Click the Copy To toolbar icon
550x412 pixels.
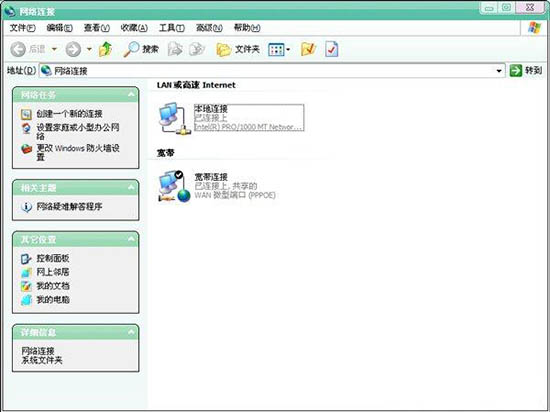[197, 49]
